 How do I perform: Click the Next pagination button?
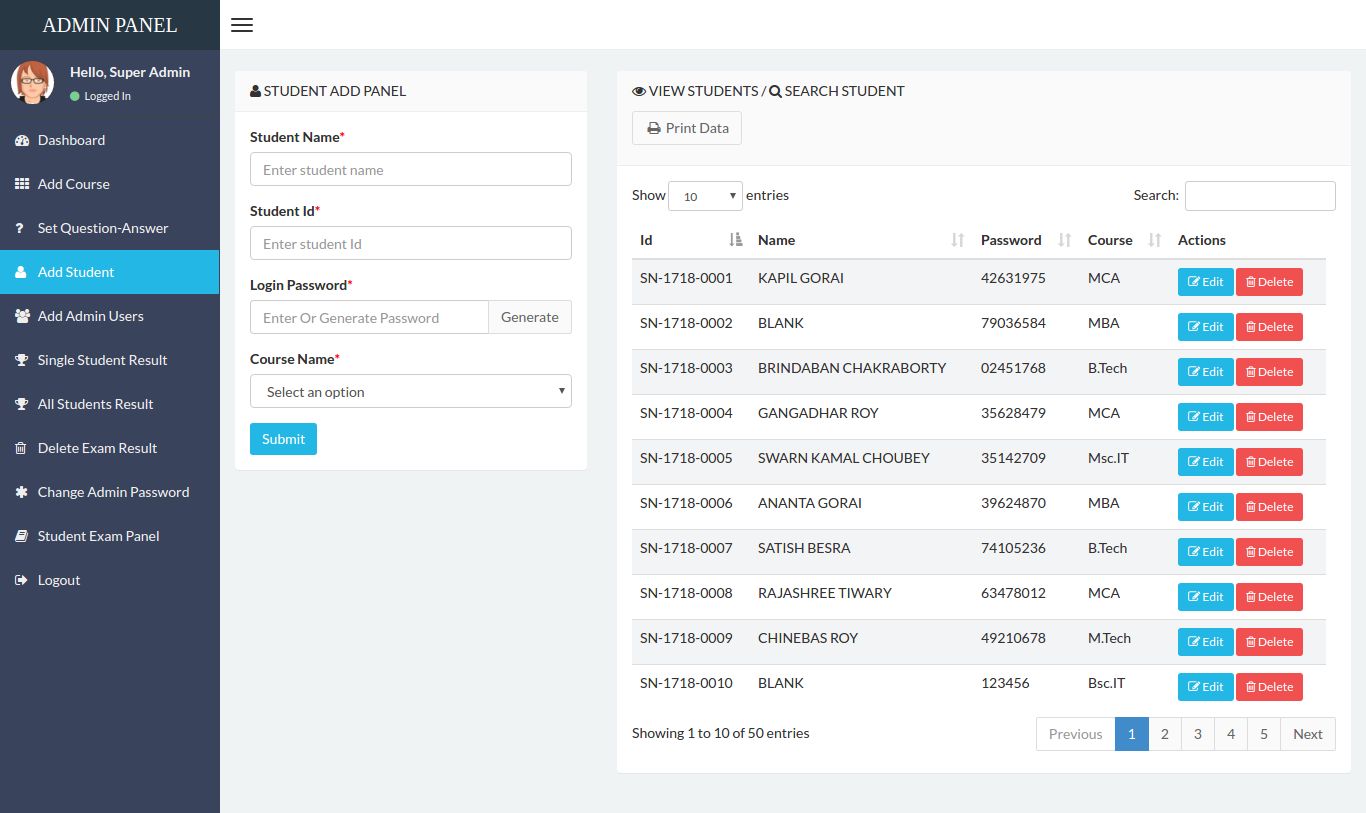[x=1308, y=734]
